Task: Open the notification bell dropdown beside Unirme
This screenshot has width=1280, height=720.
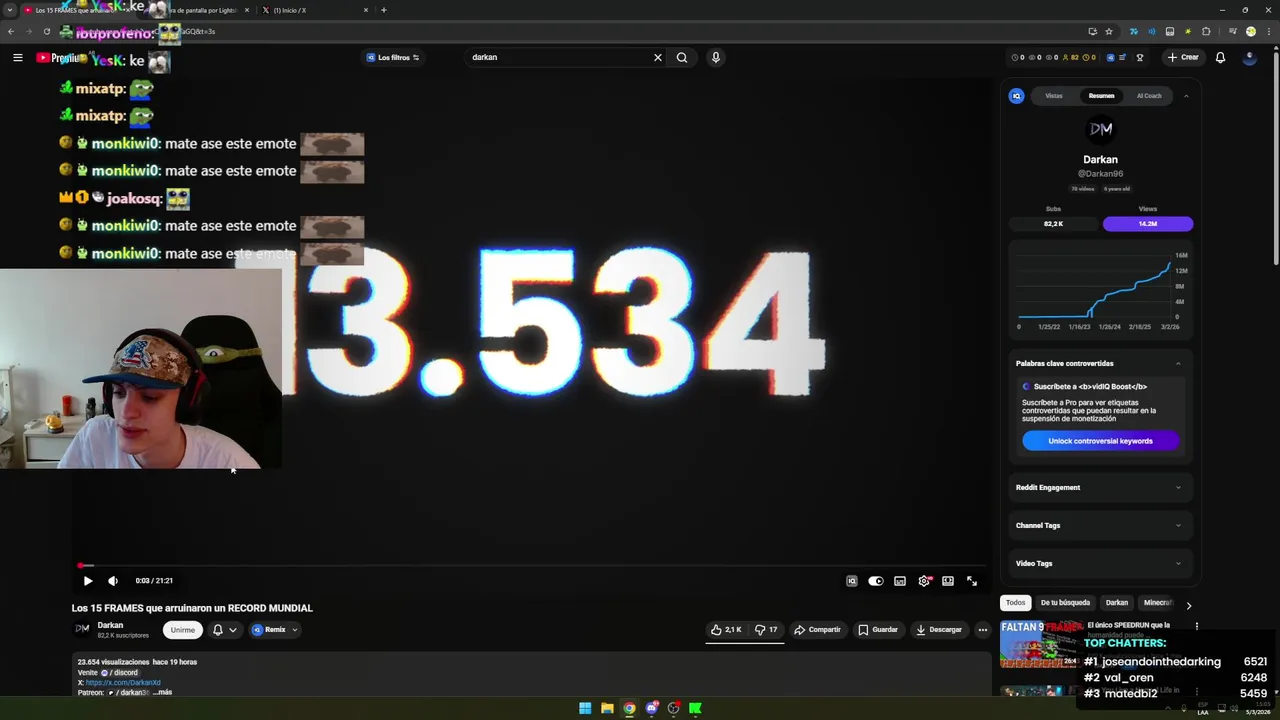Action: (x=224, y=630)
